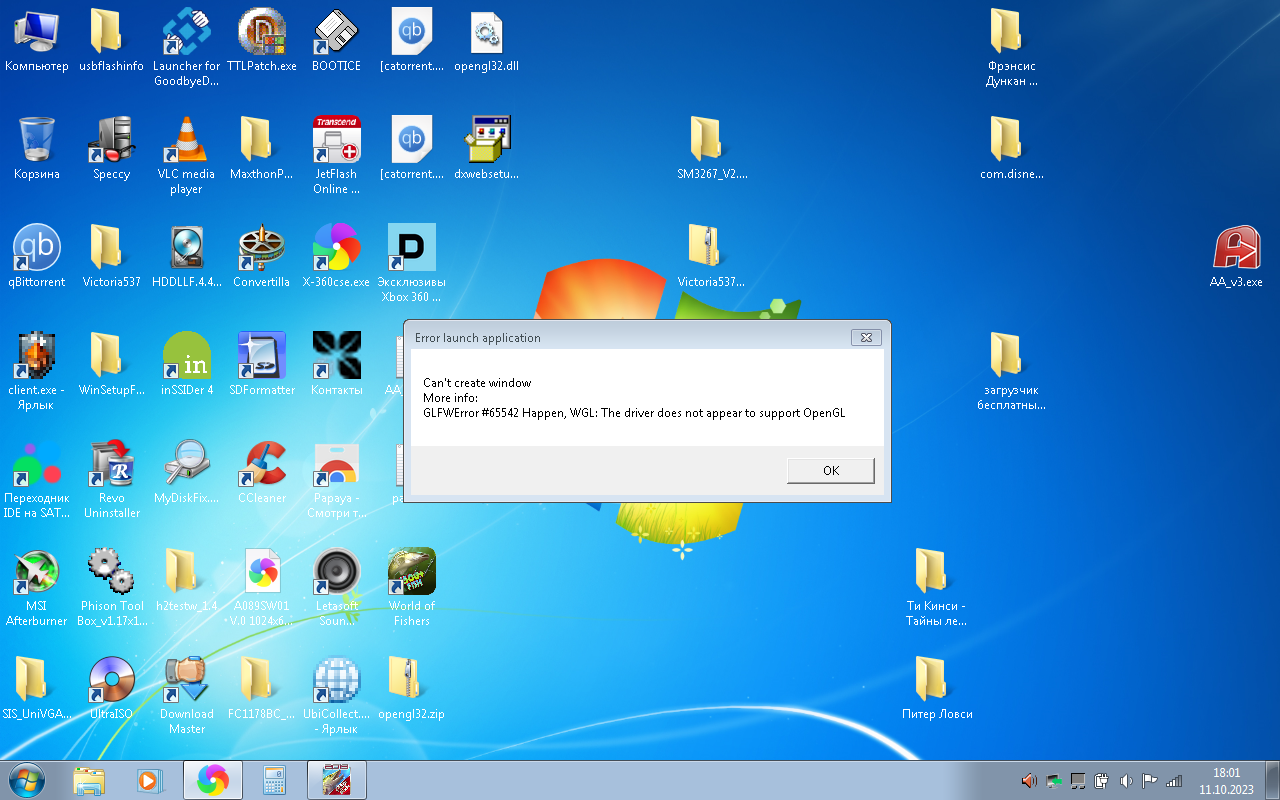Select the CCleaner shortcut icon
This screenshot has width=1280, height=800.
[x=262, y=473]
